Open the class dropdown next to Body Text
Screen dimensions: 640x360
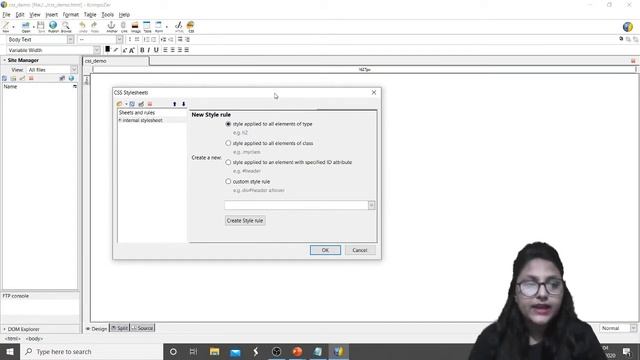(x=119, y=40)
